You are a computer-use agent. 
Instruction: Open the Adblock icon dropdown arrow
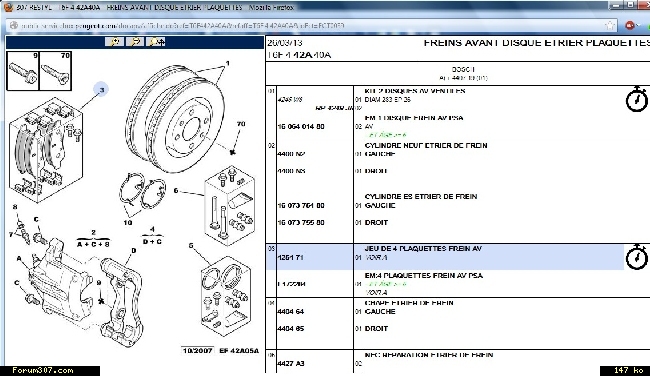coord(637,26)
